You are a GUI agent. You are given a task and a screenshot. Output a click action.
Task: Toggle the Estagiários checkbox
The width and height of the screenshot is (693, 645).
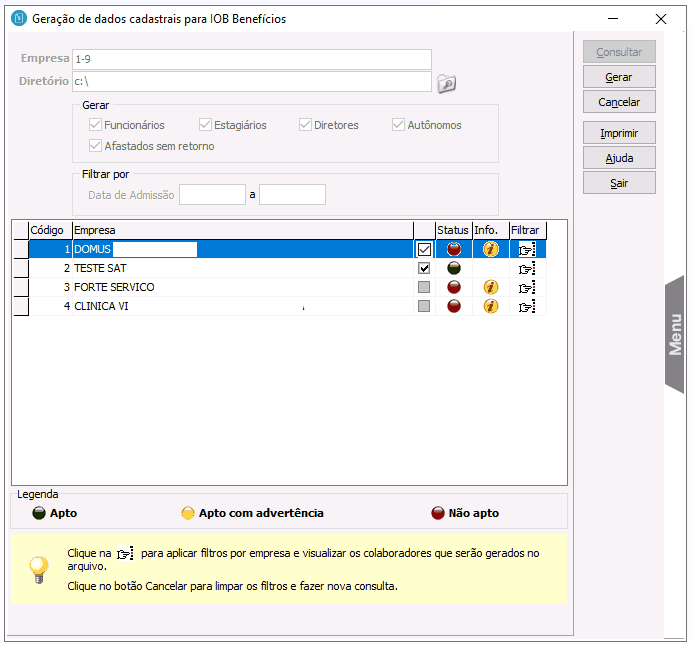[x=206, y=125]
